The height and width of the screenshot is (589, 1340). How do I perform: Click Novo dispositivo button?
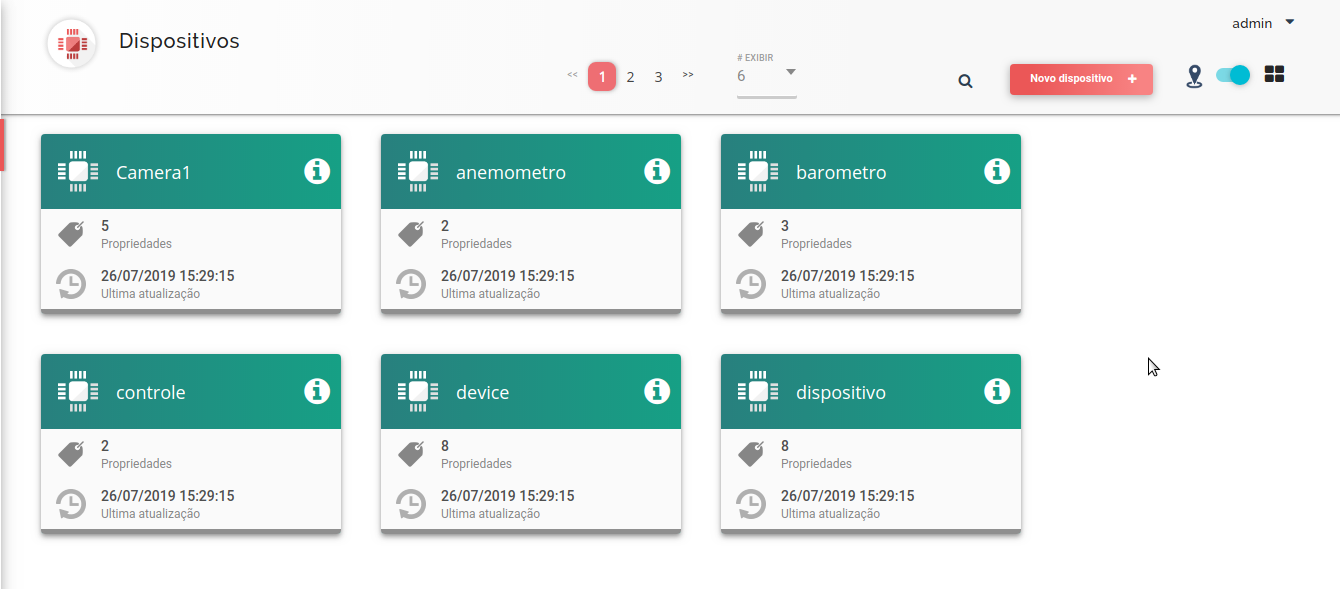coord(1081,79)
